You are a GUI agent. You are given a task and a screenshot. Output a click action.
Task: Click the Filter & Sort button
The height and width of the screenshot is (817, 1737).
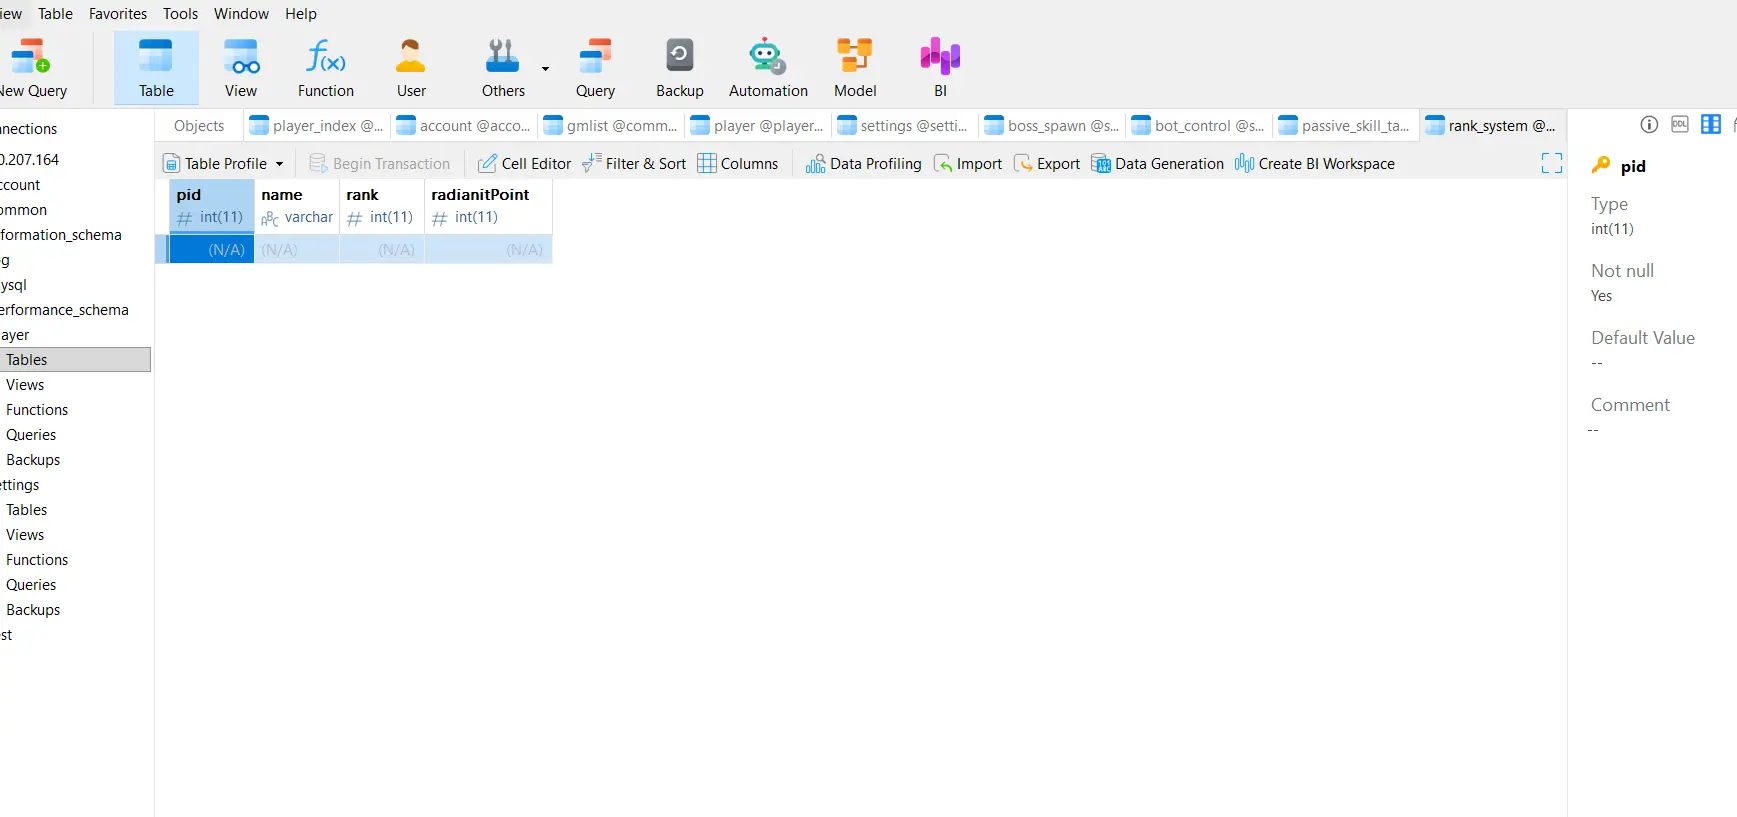(x=634, y=163)
